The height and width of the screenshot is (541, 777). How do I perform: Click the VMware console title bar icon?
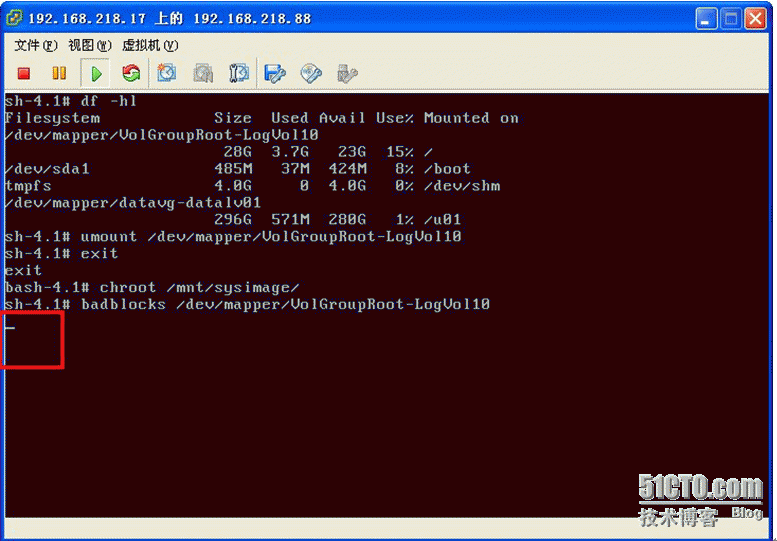(14, 18)
